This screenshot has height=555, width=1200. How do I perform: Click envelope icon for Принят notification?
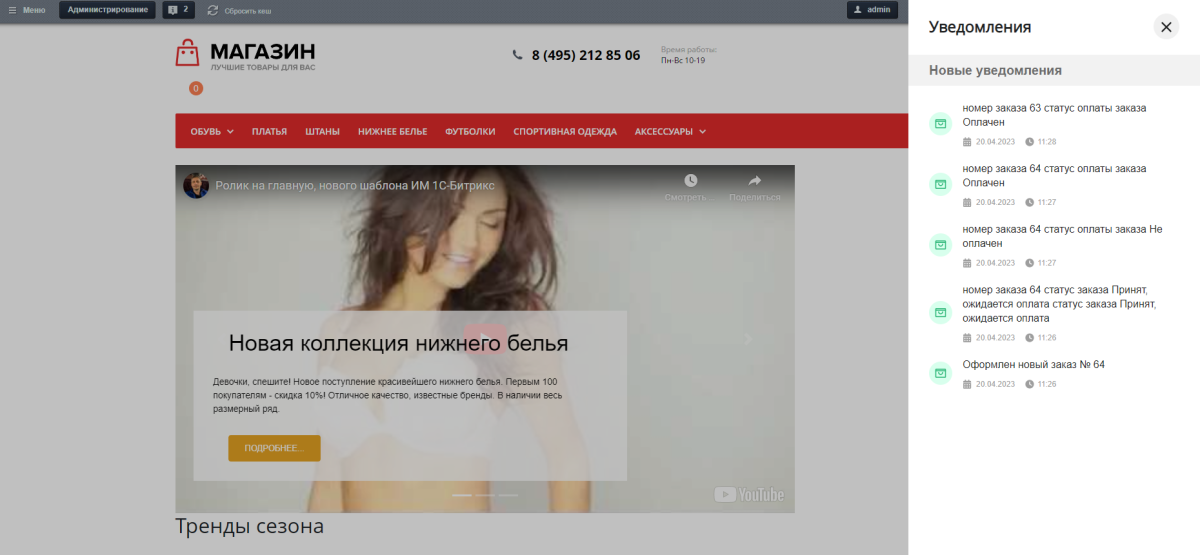940,312
